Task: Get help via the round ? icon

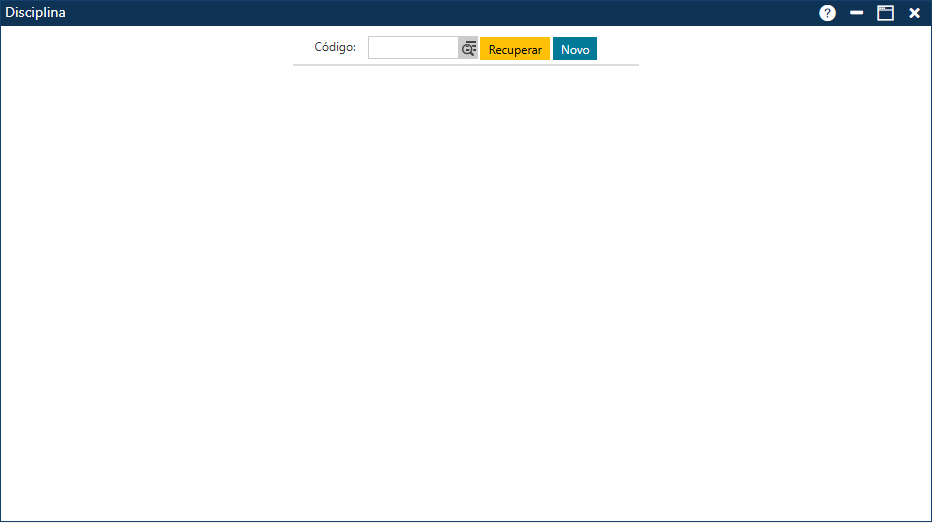Action: click(x=827, y=13)
